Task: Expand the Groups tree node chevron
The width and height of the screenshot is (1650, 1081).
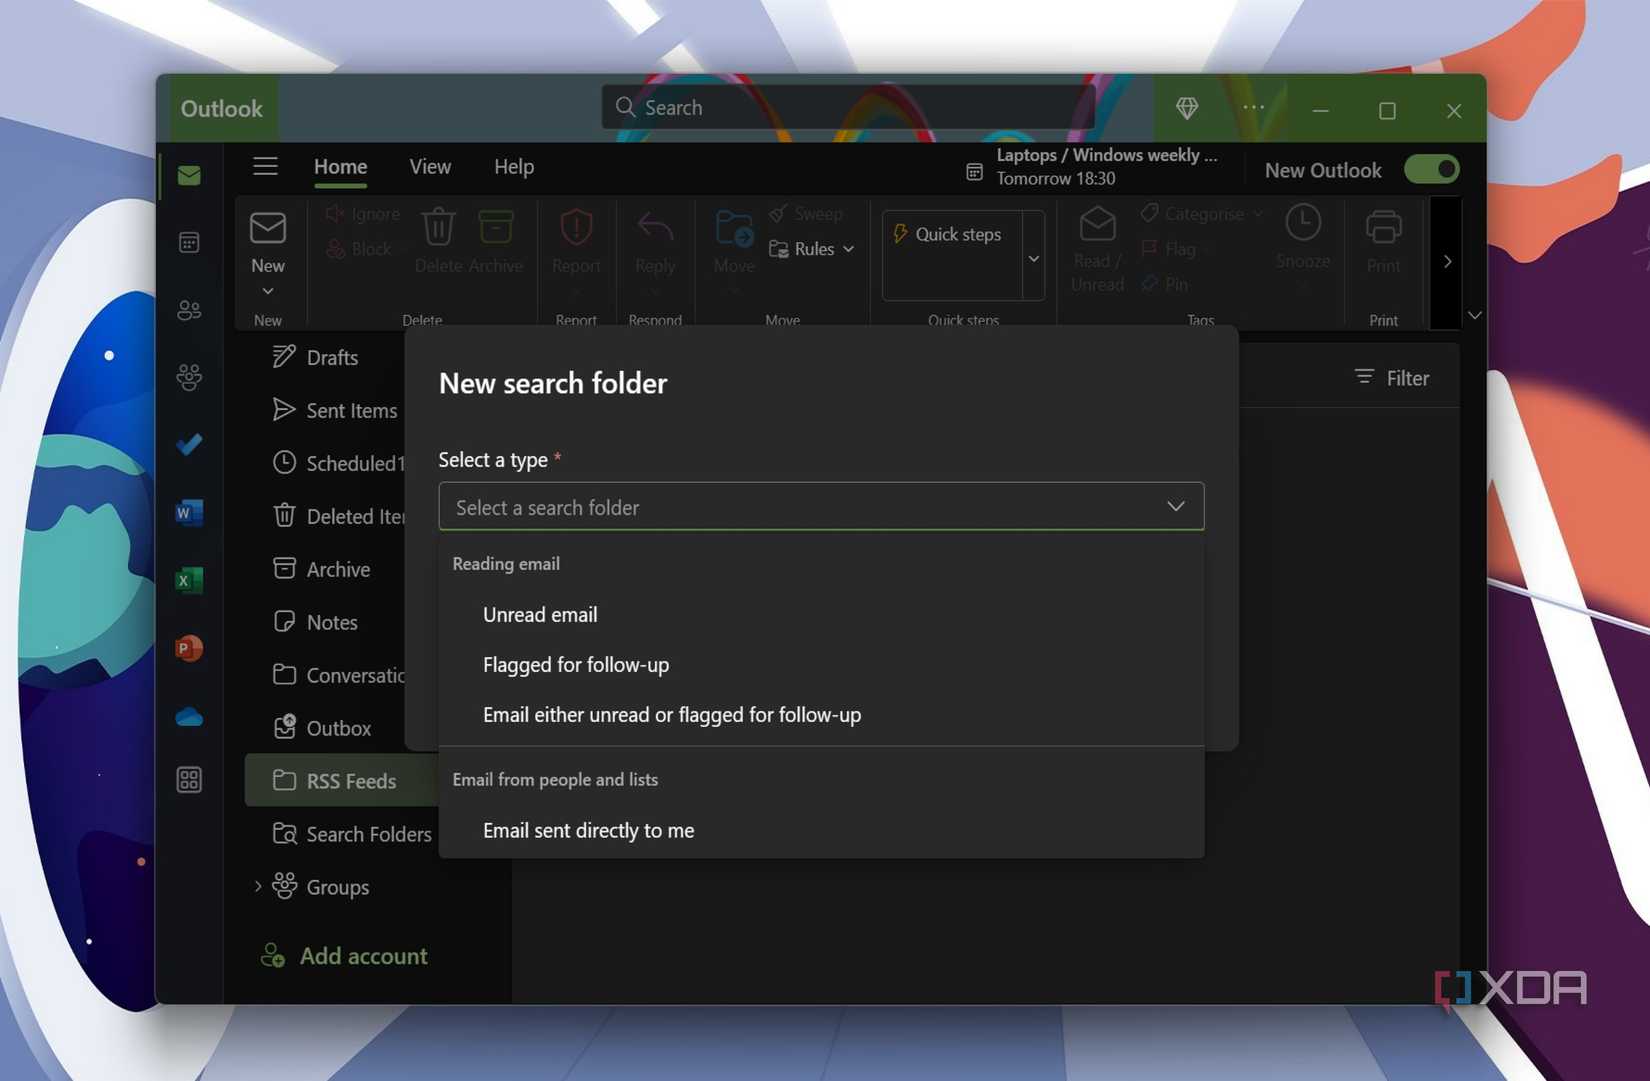Action: pyautogui.click(x=258, y=886)
